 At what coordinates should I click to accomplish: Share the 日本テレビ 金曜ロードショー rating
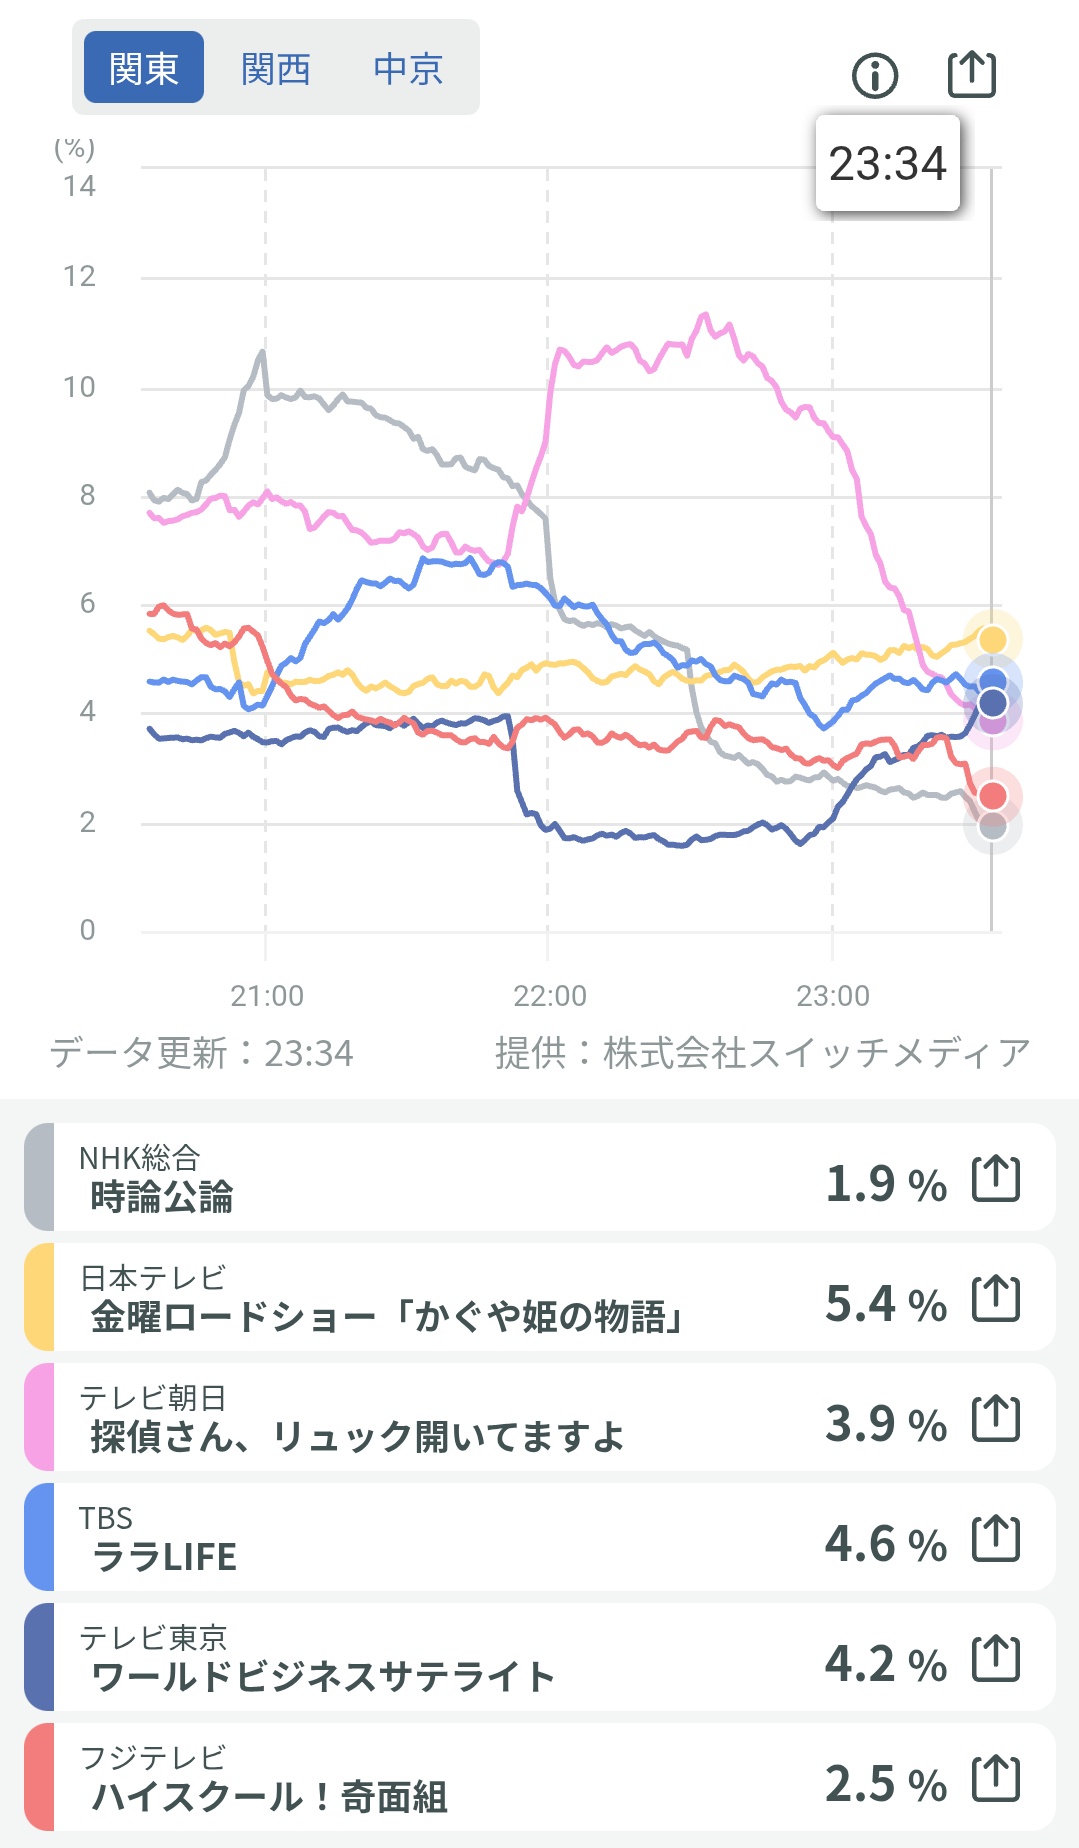coord(996,1299)
